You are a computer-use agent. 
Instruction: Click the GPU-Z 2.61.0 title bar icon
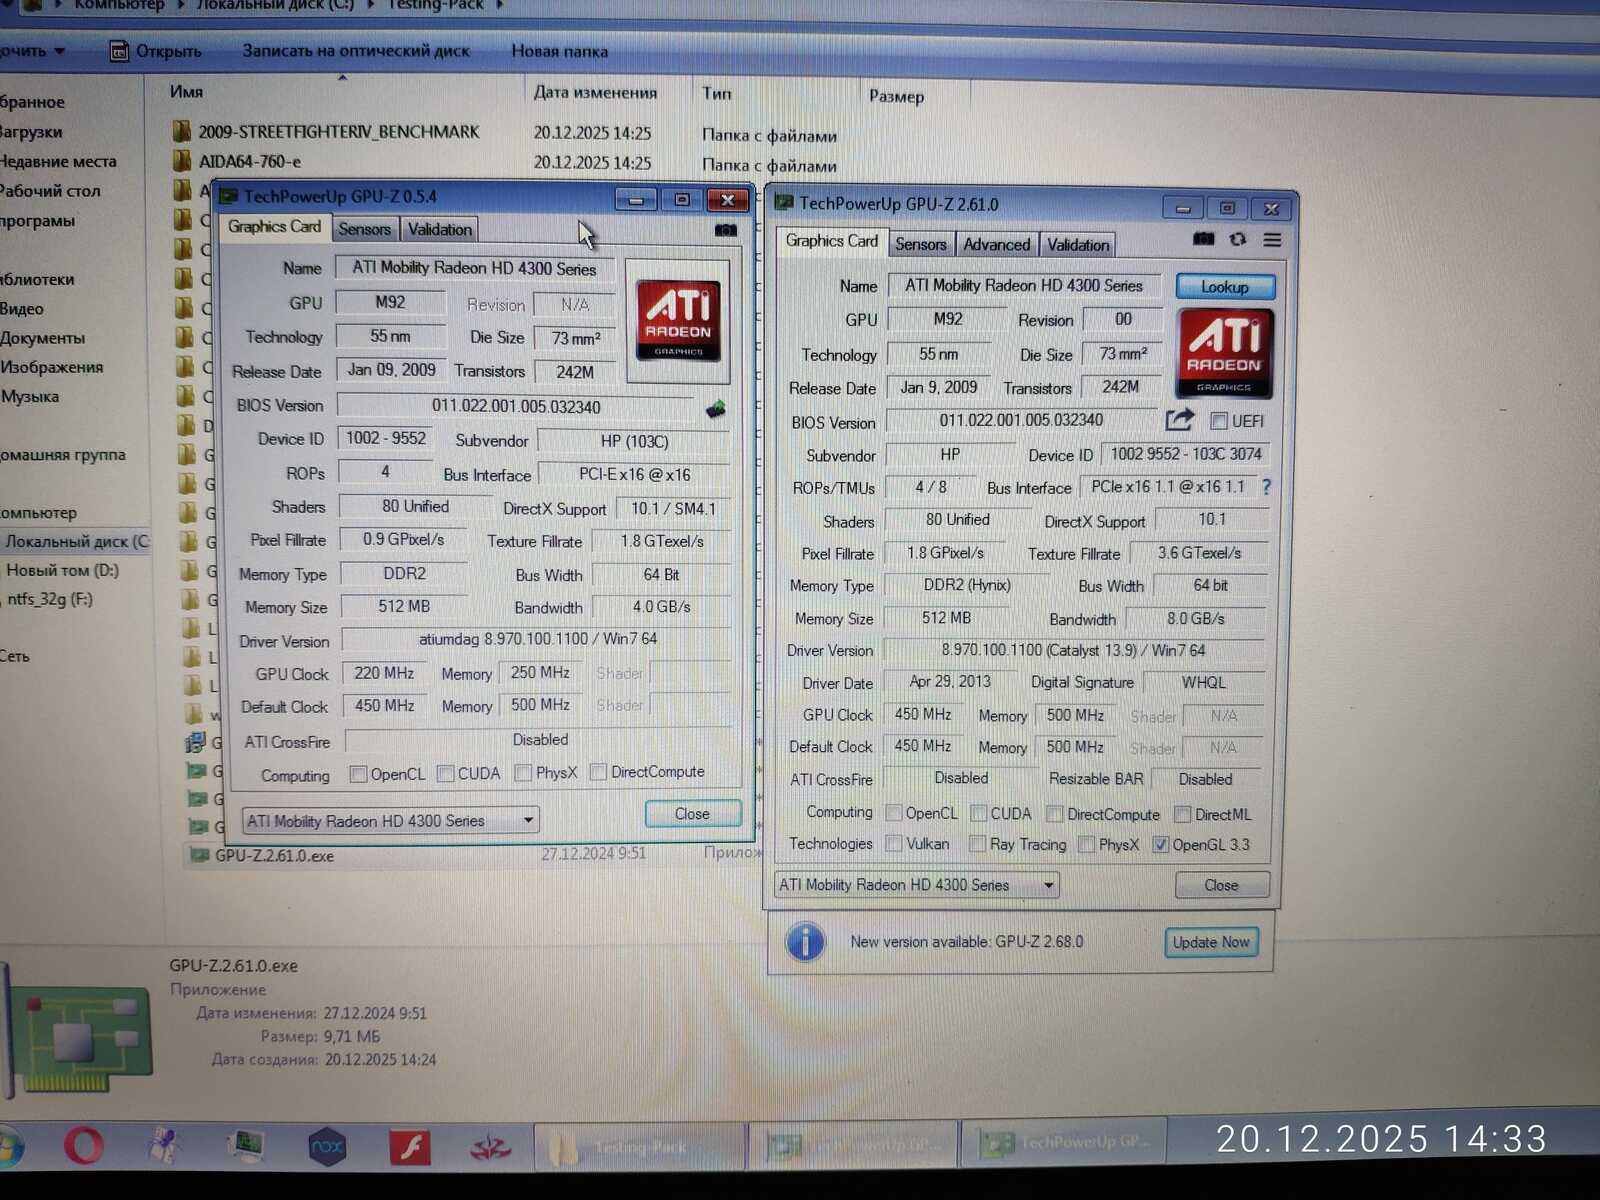tap(784, 203)
